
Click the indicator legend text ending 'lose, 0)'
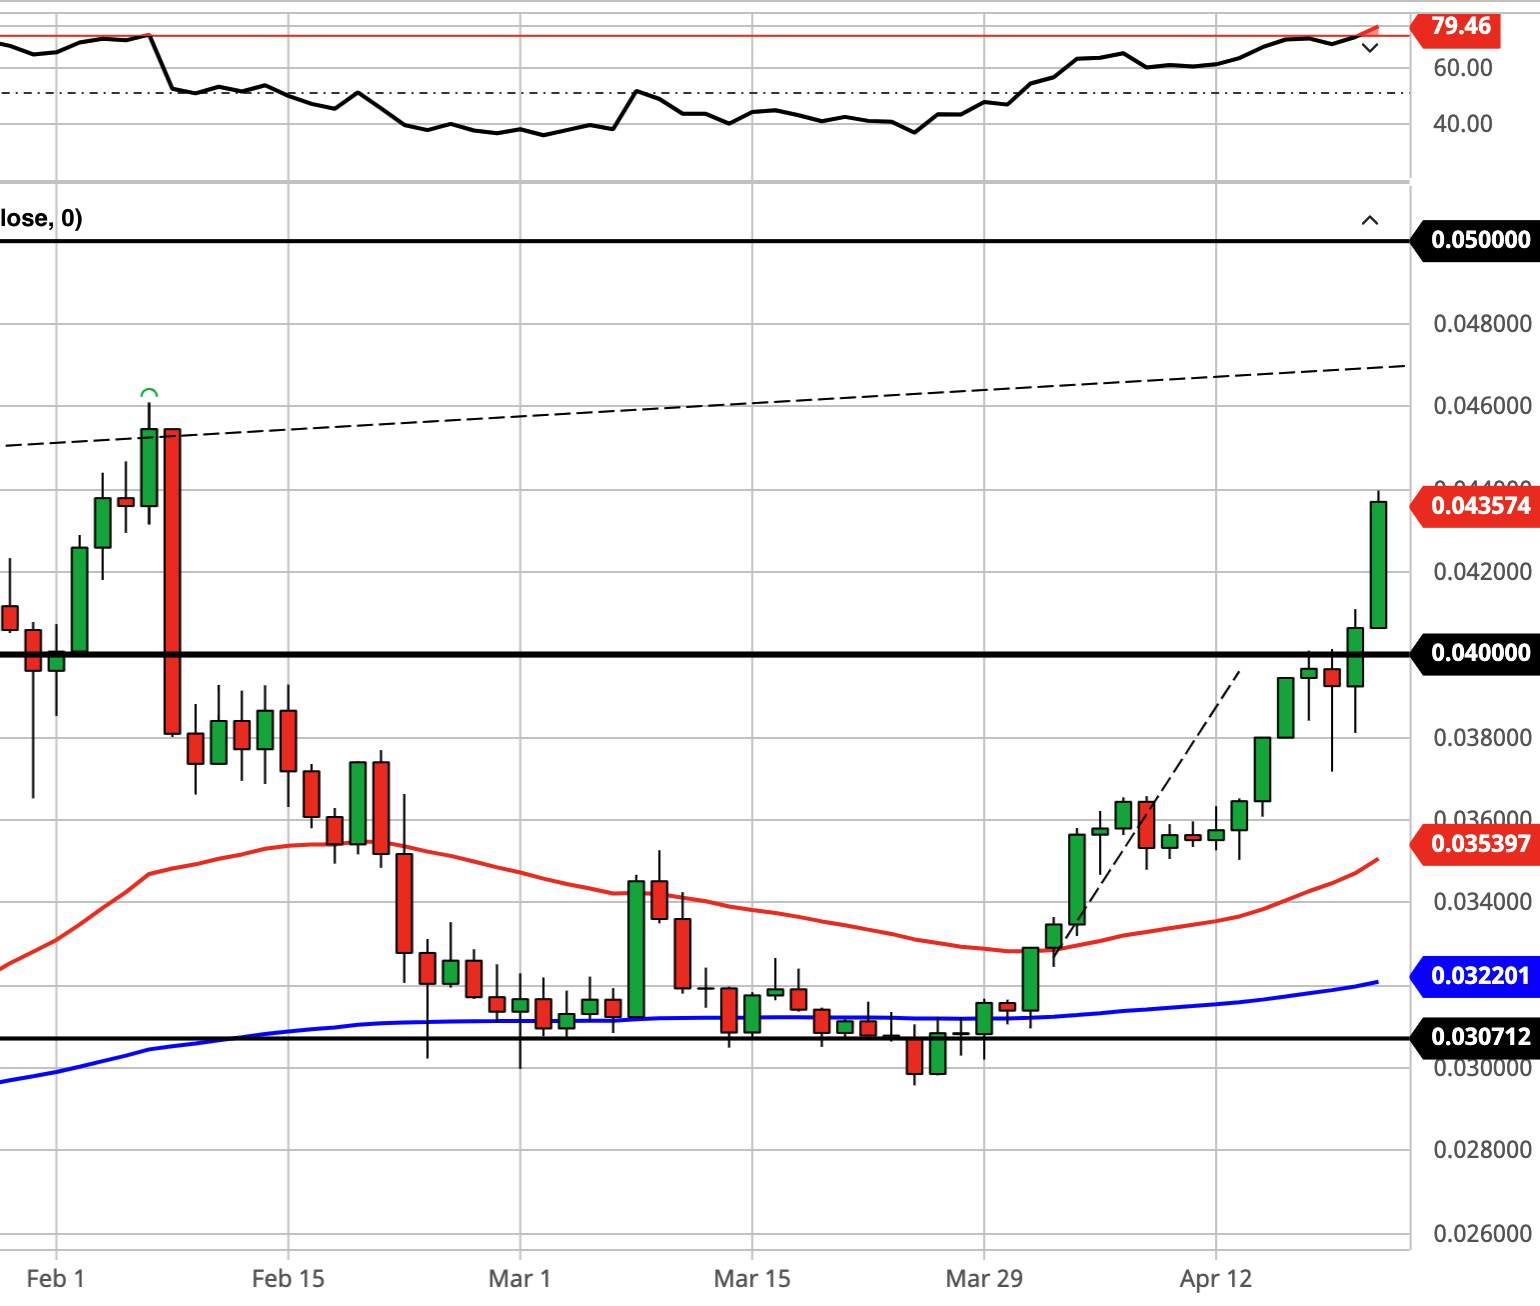(41, 218)
